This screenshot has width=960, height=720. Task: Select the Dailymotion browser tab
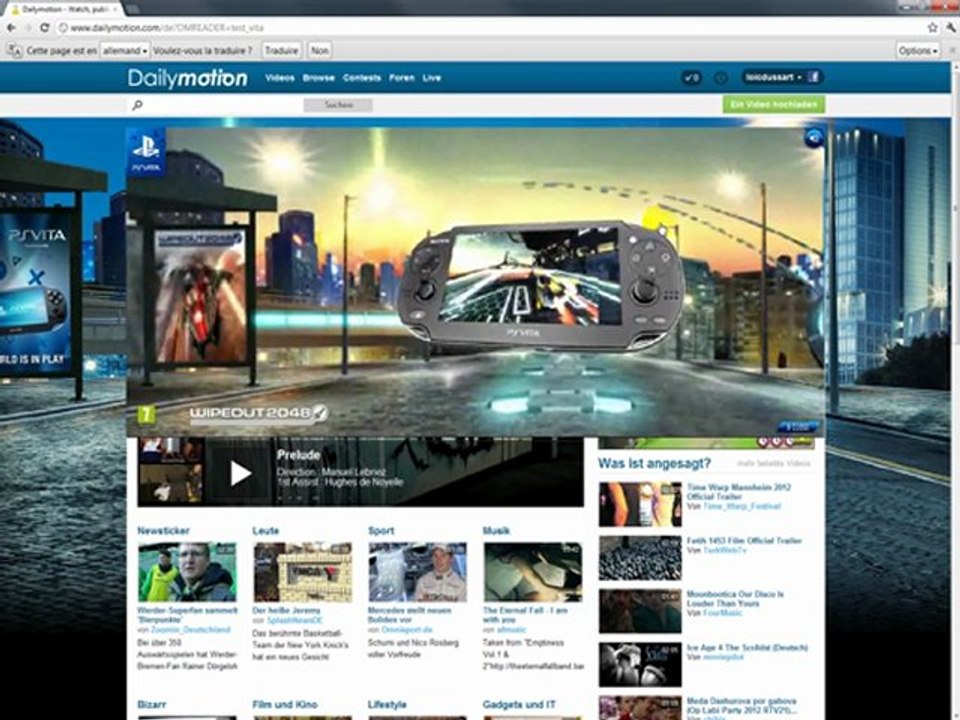(x=64, y=9)
